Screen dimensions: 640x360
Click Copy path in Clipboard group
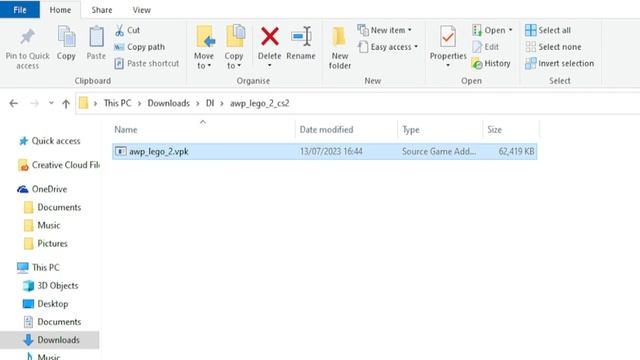[x=140, y=47]
